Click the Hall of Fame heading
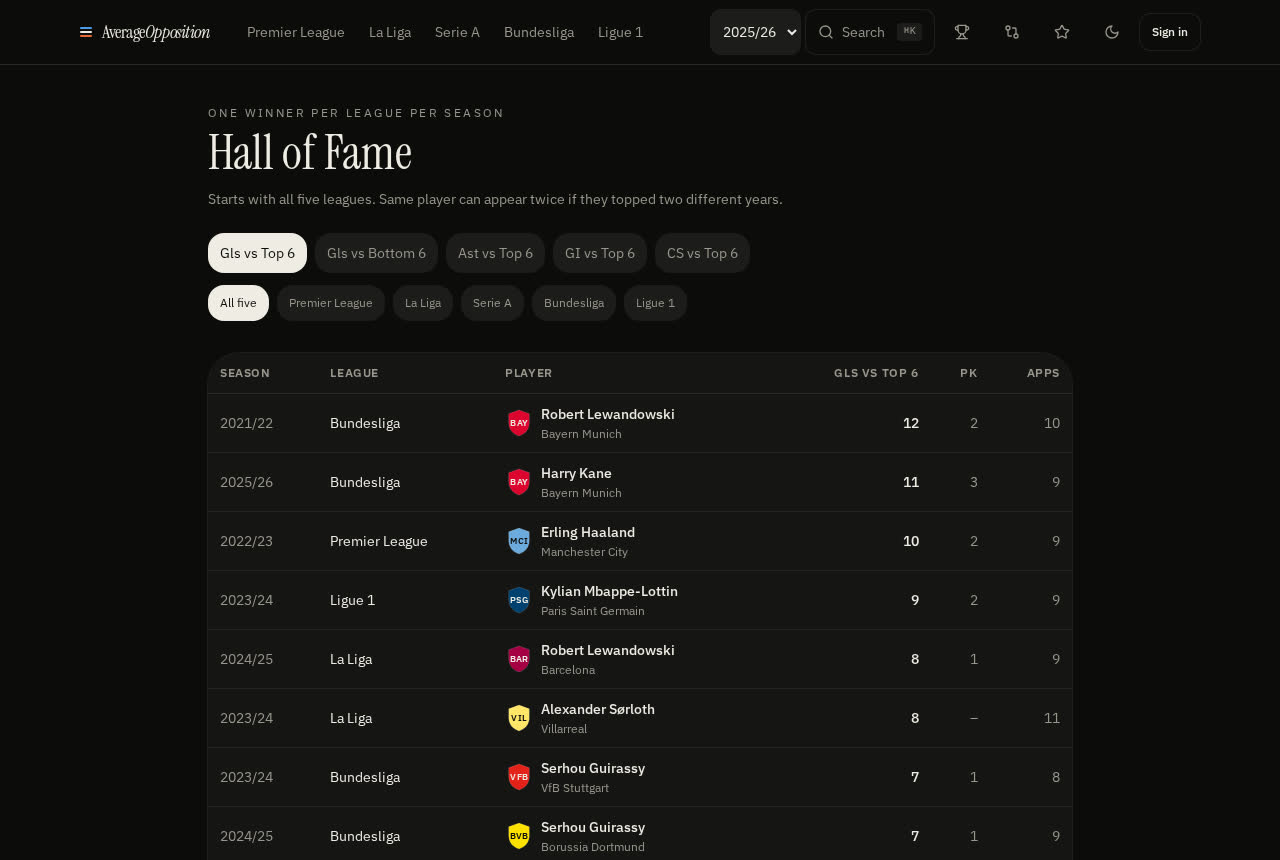The image size is (1280, 860). point(310,153)
